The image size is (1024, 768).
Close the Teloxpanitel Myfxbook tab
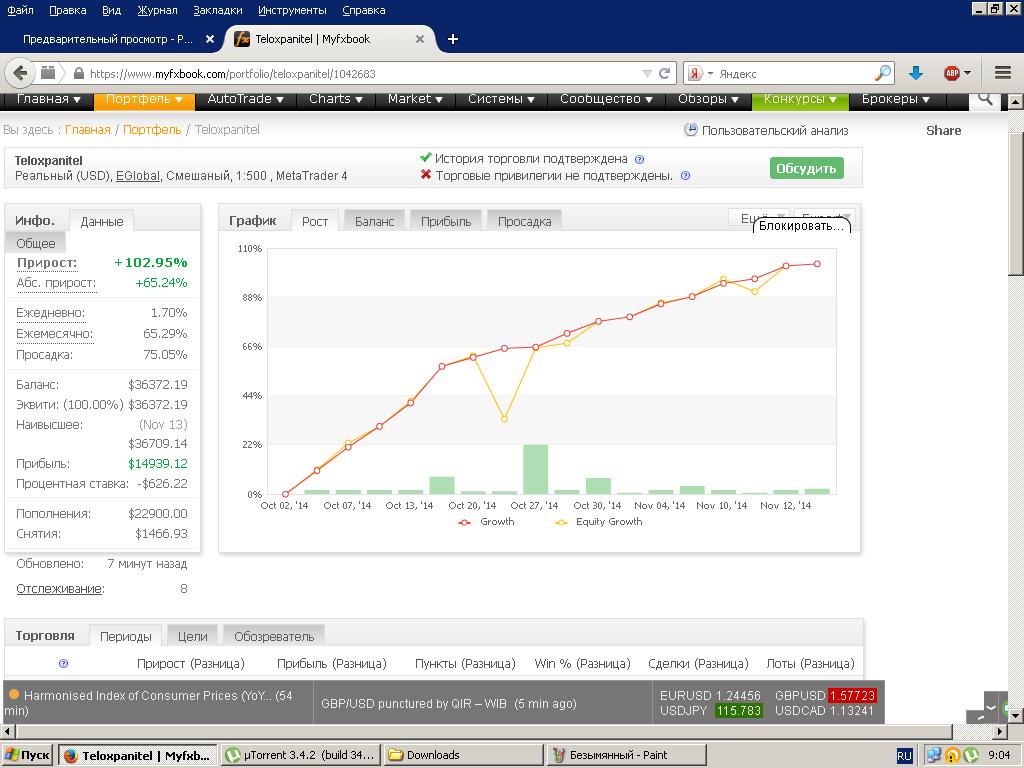click(420, 39)
